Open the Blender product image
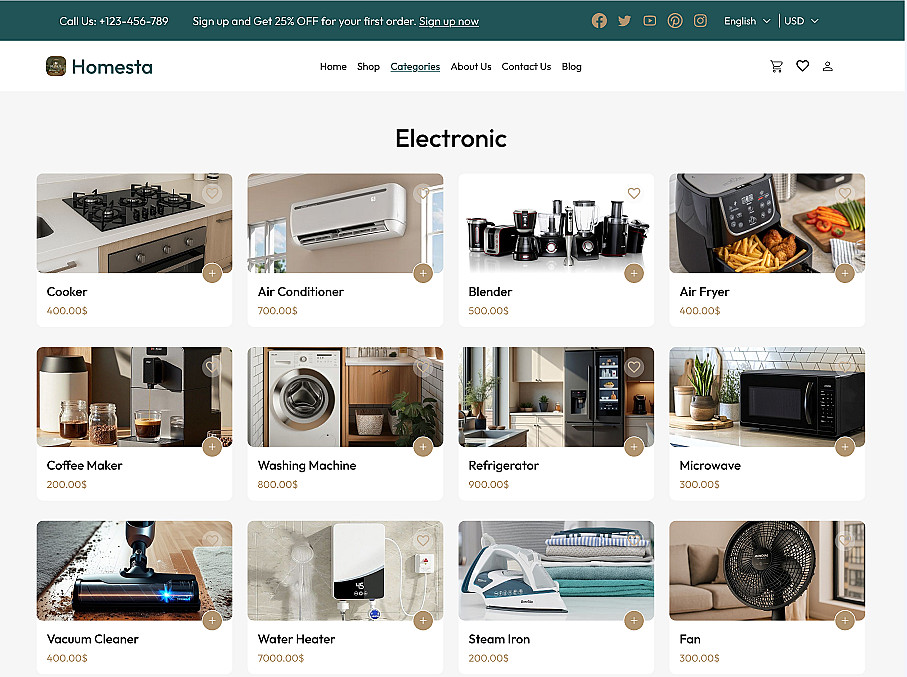 tap(556, 223)
